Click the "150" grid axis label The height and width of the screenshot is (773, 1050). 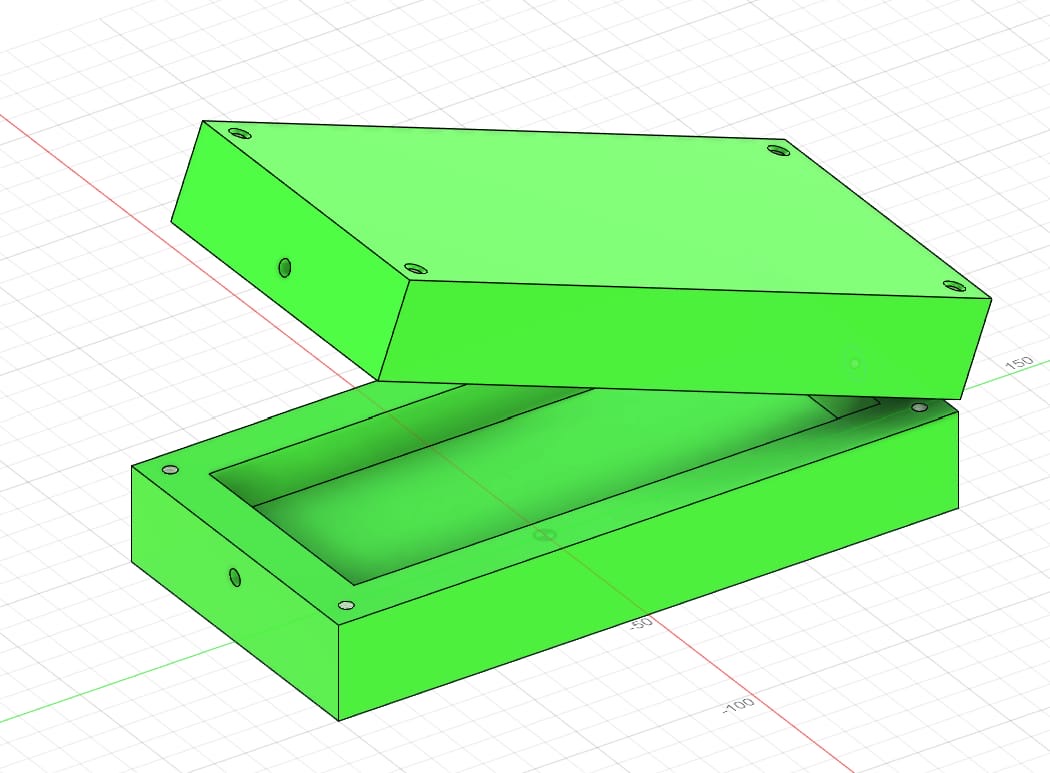(x=1019, y=364)
